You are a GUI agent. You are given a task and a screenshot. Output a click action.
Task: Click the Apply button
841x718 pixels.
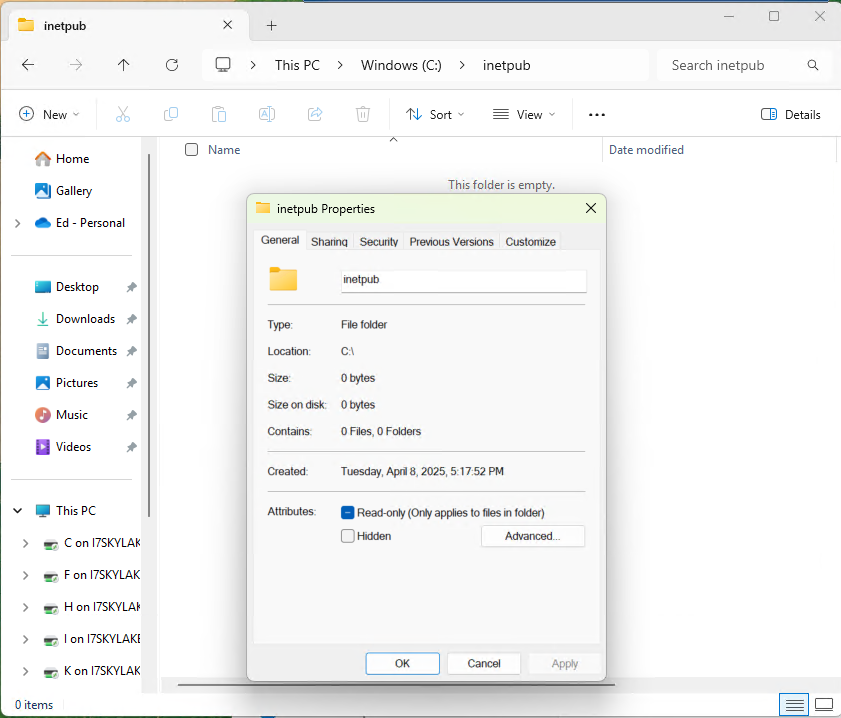[565, 663]
